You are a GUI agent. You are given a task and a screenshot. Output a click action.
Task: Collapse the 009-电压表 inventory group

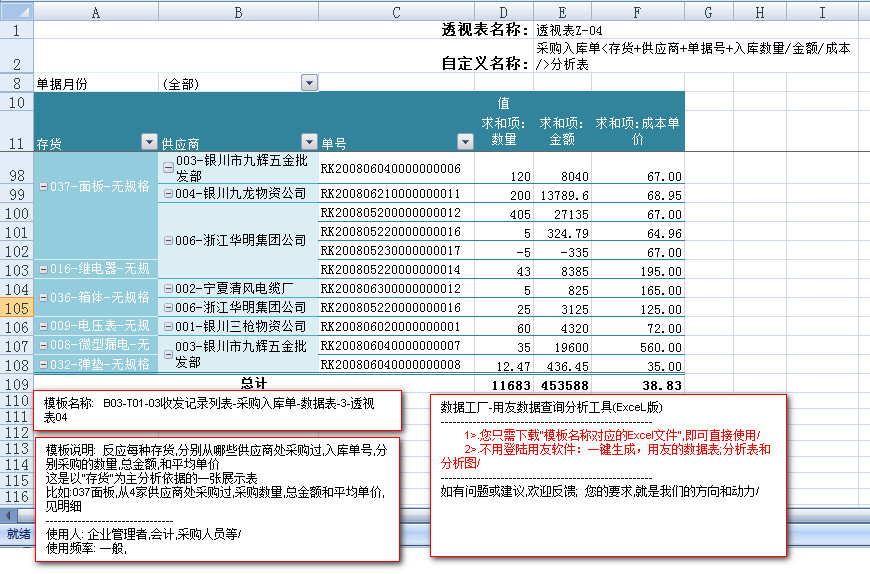pyautogui.click(x=41, y=326)
